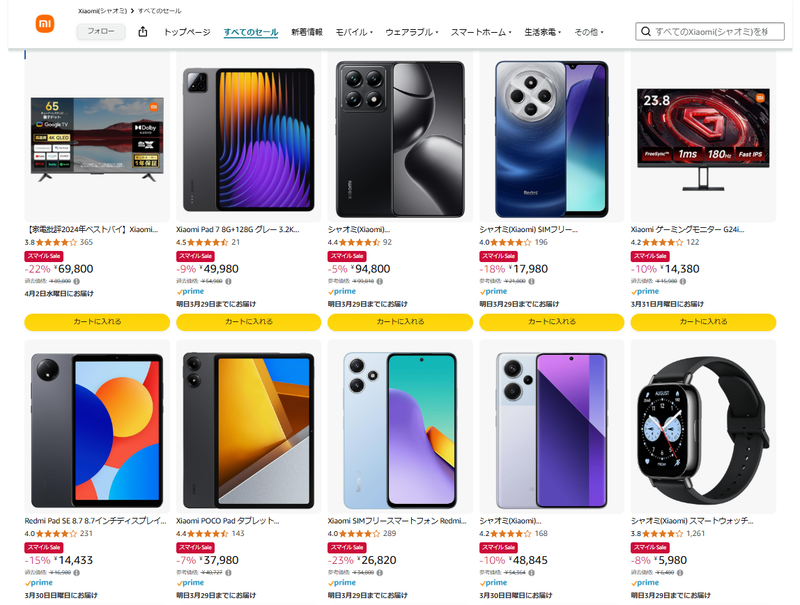
Task: Click star rating of Redmi Pad SE 8.7
Action: pyautogui.click(x=56, y=534)
